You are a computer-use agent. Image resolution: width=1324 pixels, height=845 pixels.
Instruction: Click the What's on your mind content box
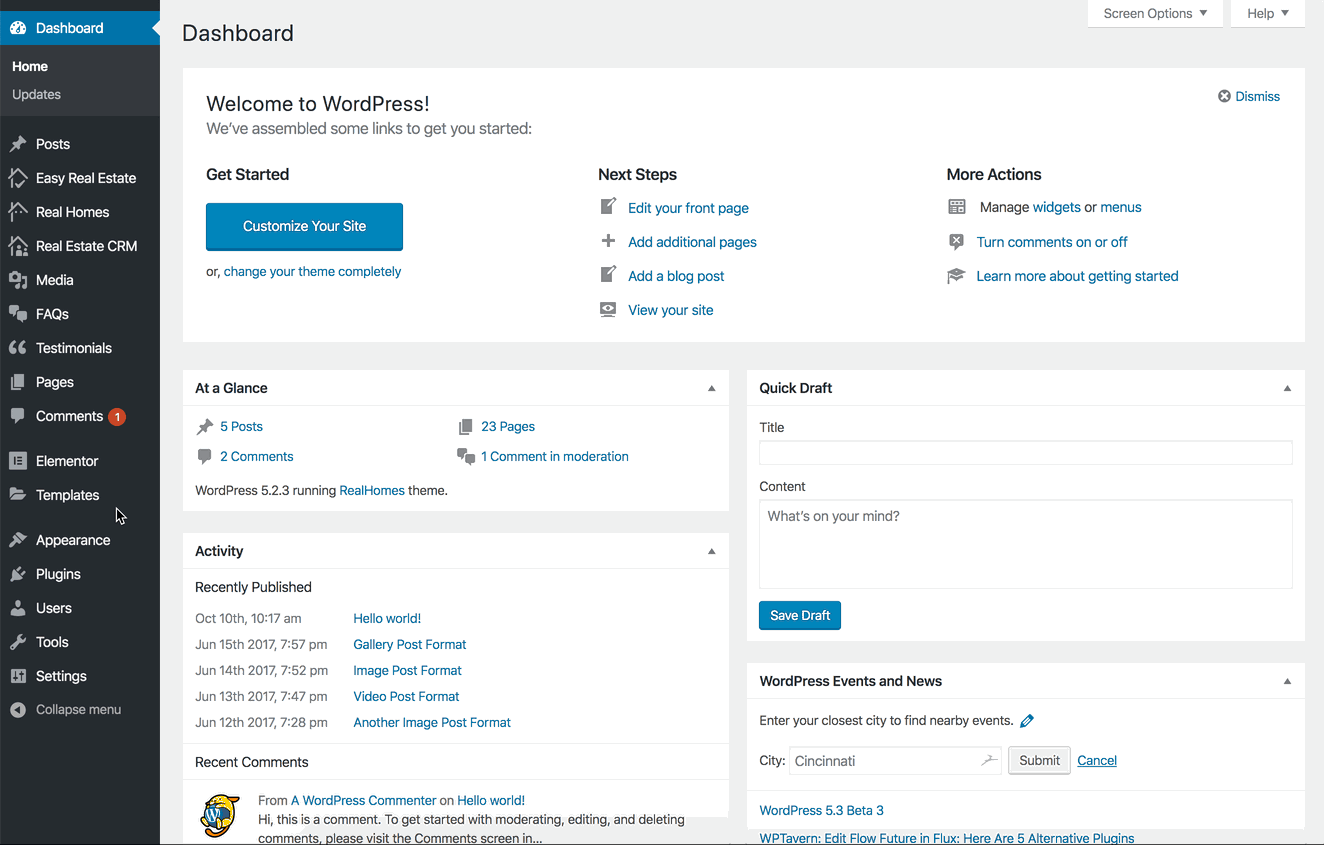1026,544
